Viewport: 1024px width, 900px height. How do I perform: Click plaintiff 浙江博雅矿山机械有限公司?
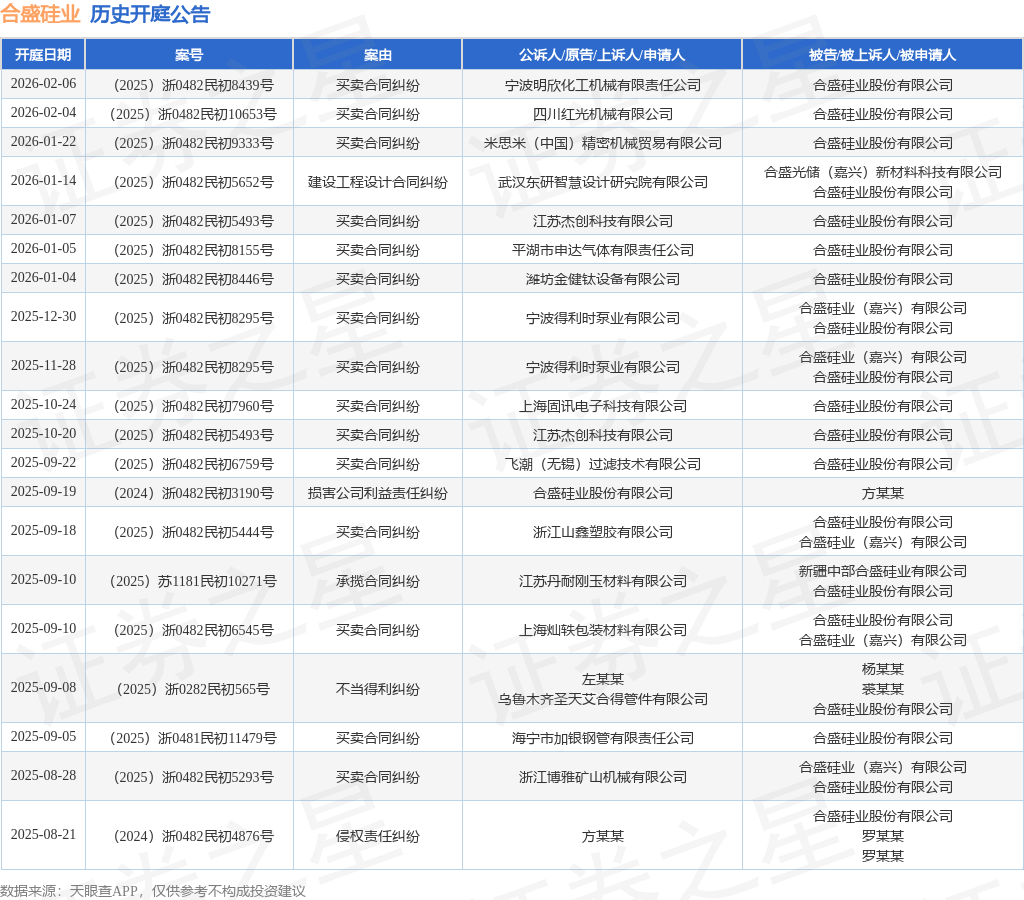[x=603, y=777]
